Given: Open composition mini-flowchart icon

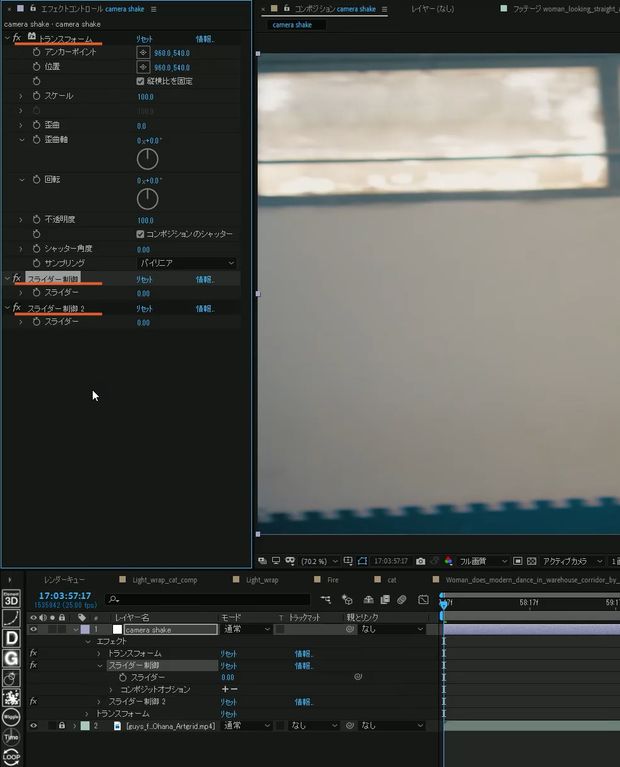Looking at the screenshot, I should [326, 599].
